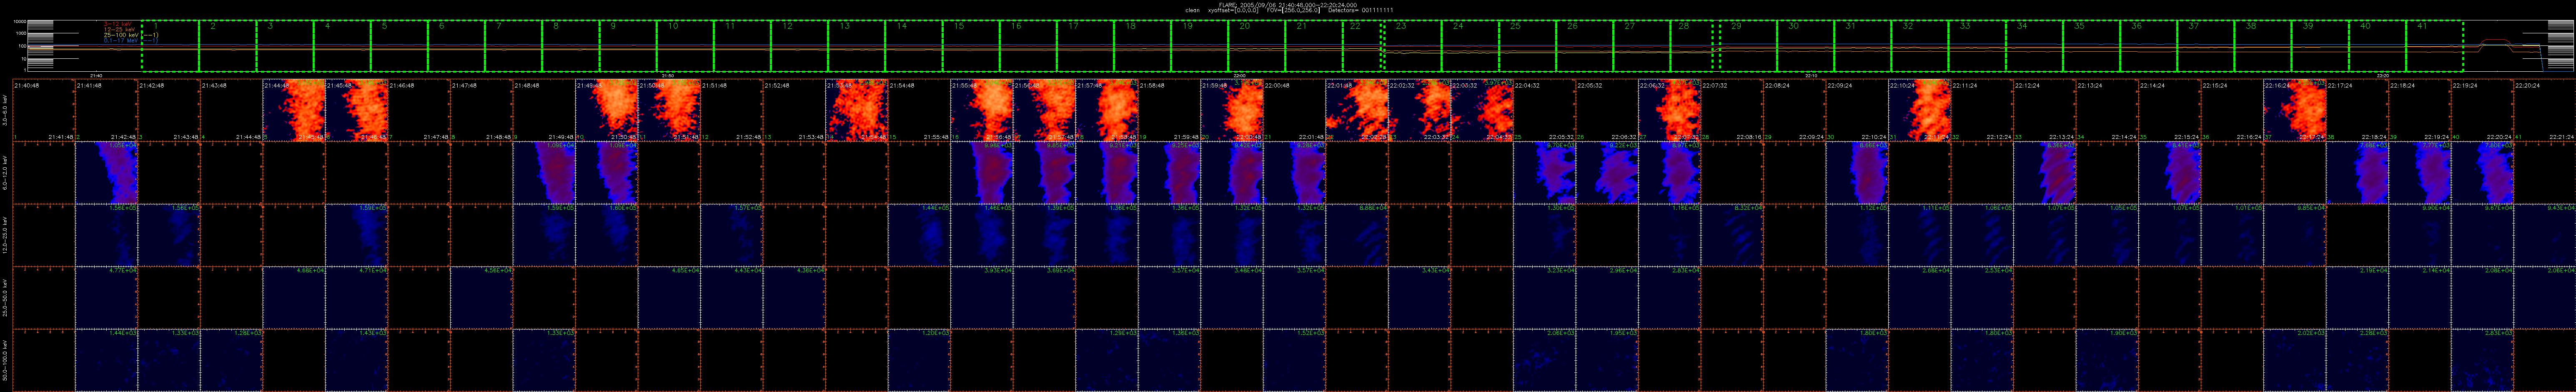Screen dimensions: 2576x392
Task: Open the 3-6 keV image starting 21:50:48
Action: point(669,110)
